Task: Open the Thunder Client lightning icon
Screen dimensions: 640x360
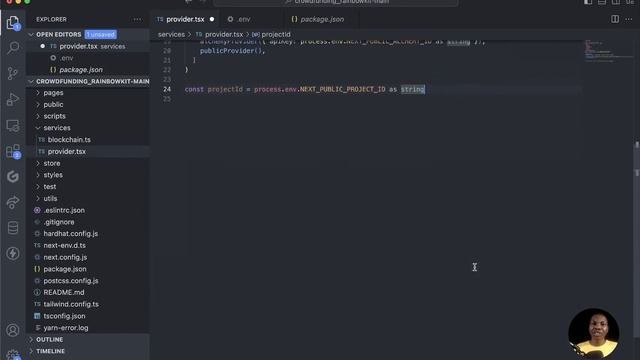Action: click(x=13, y=253)
